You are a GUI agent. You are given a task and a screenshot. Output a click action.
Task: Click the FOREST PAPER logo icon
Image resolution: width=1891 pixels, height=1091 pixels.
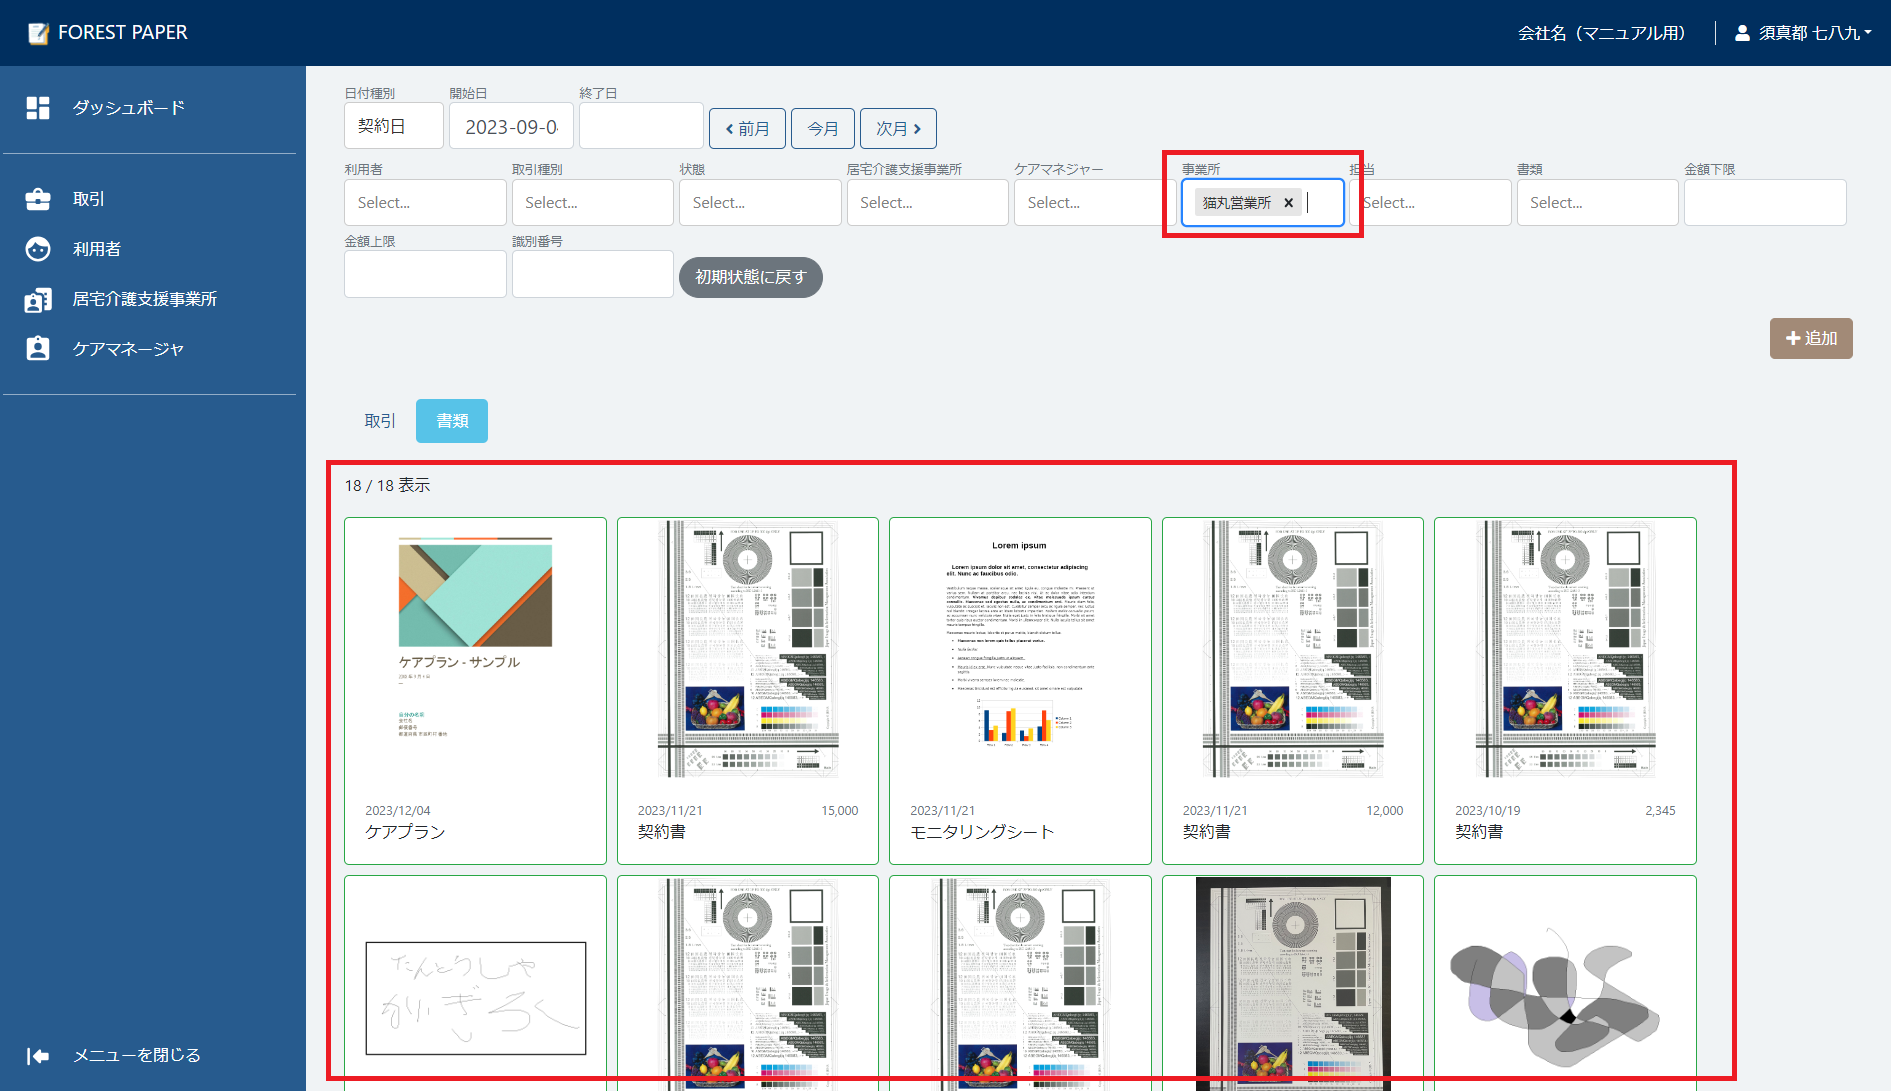(x=38, y=33)
